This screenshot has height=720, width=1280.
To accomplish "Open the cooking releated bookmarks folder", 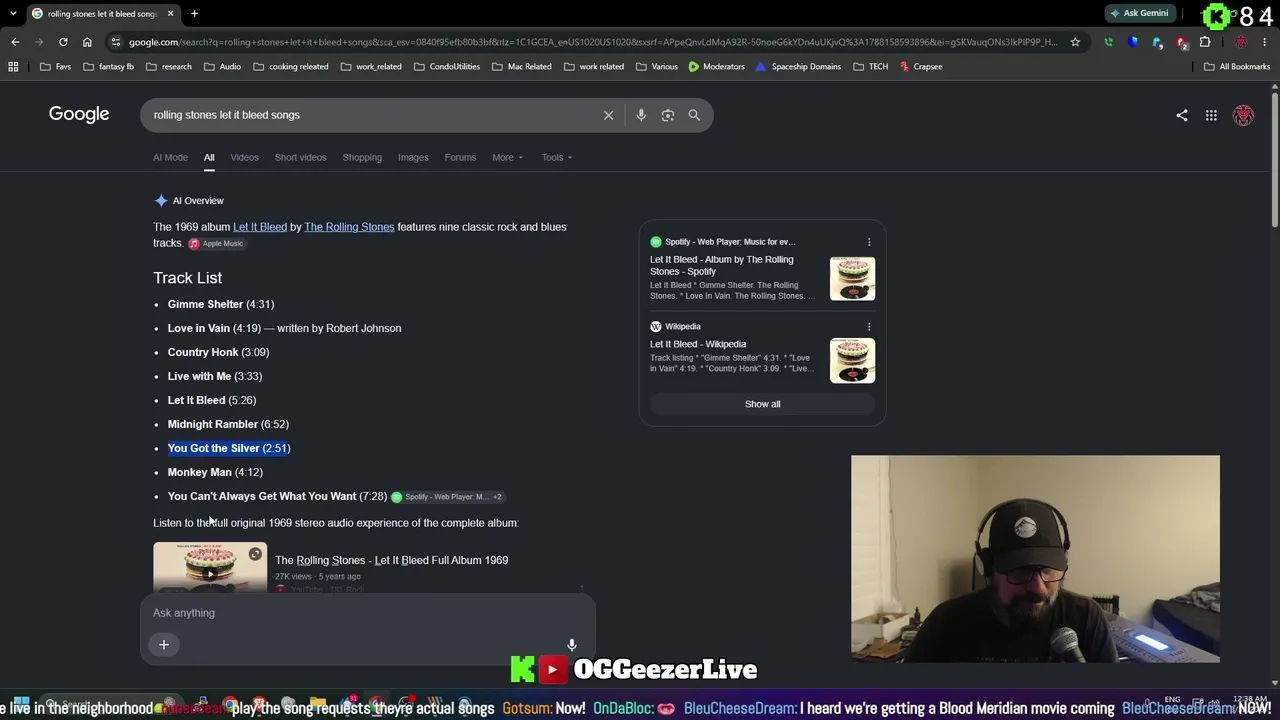I will pos(290,67).
